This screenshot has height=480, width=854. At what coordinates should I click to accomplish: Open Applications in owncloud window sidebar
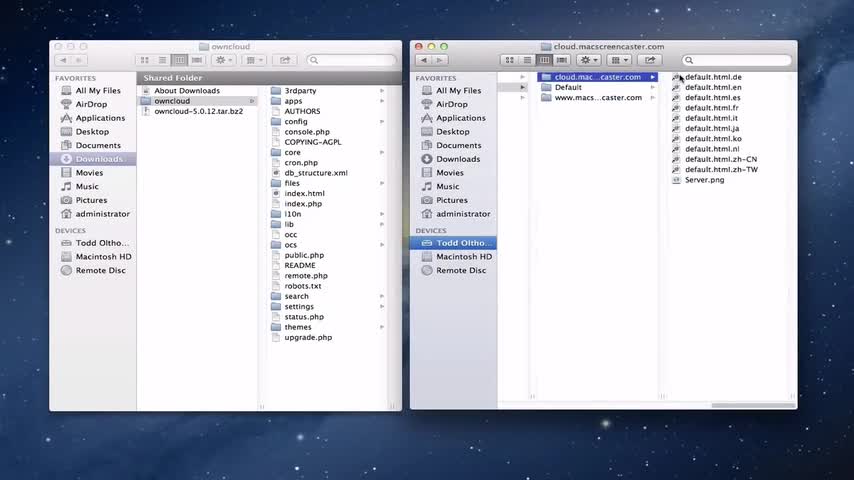93,118
